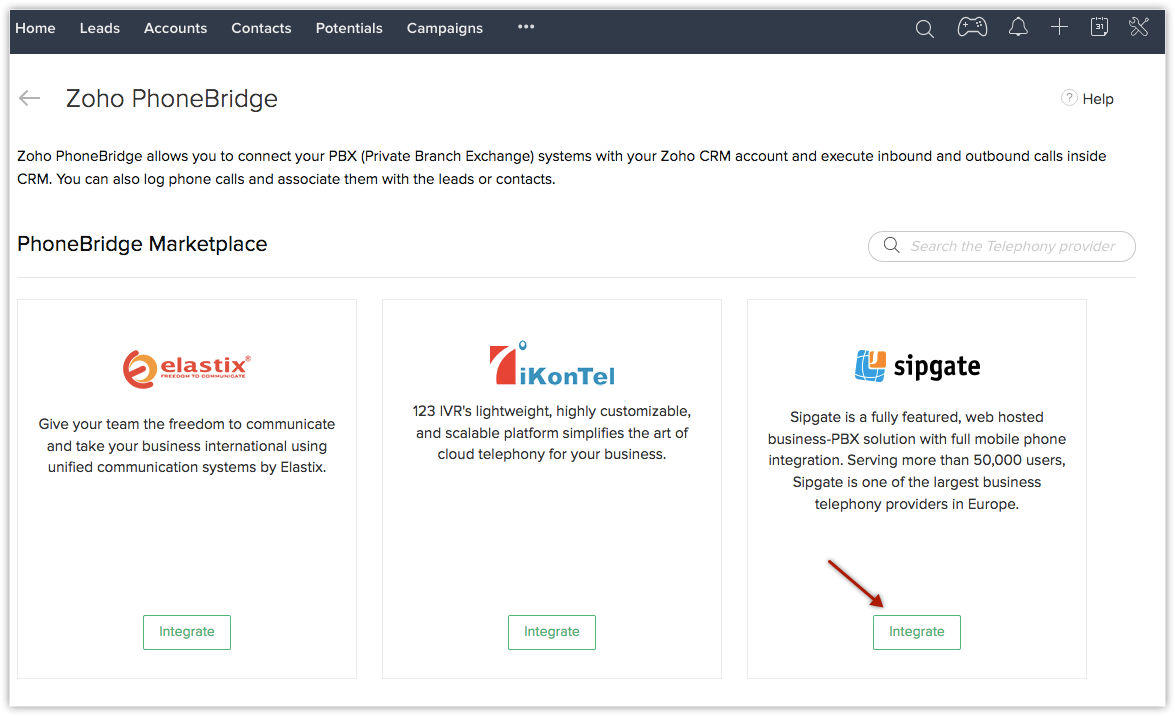Click the Sipgate logo

coord(917,366)
